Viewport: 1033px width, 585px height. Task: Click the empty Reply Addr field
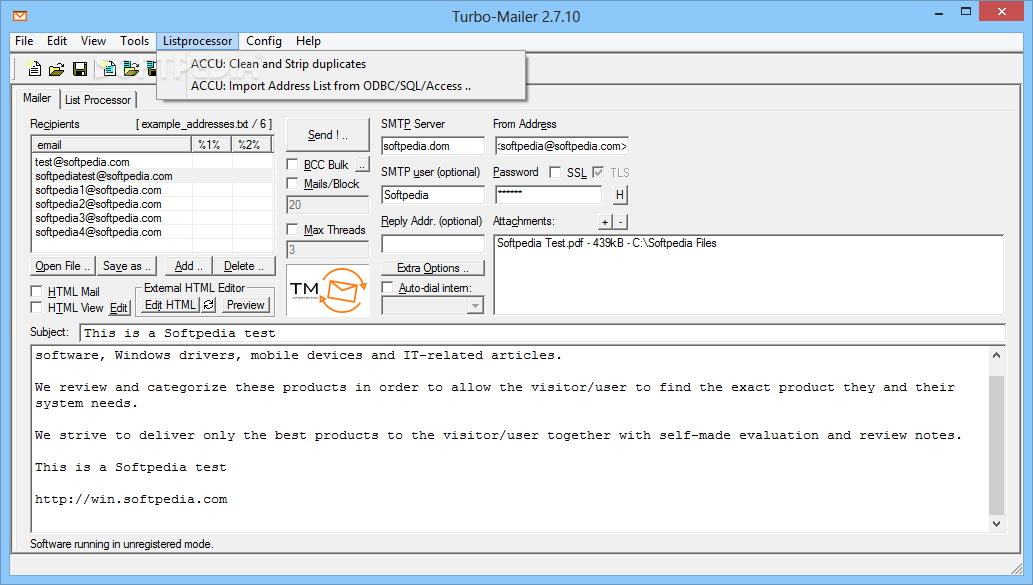click(433, 244)
